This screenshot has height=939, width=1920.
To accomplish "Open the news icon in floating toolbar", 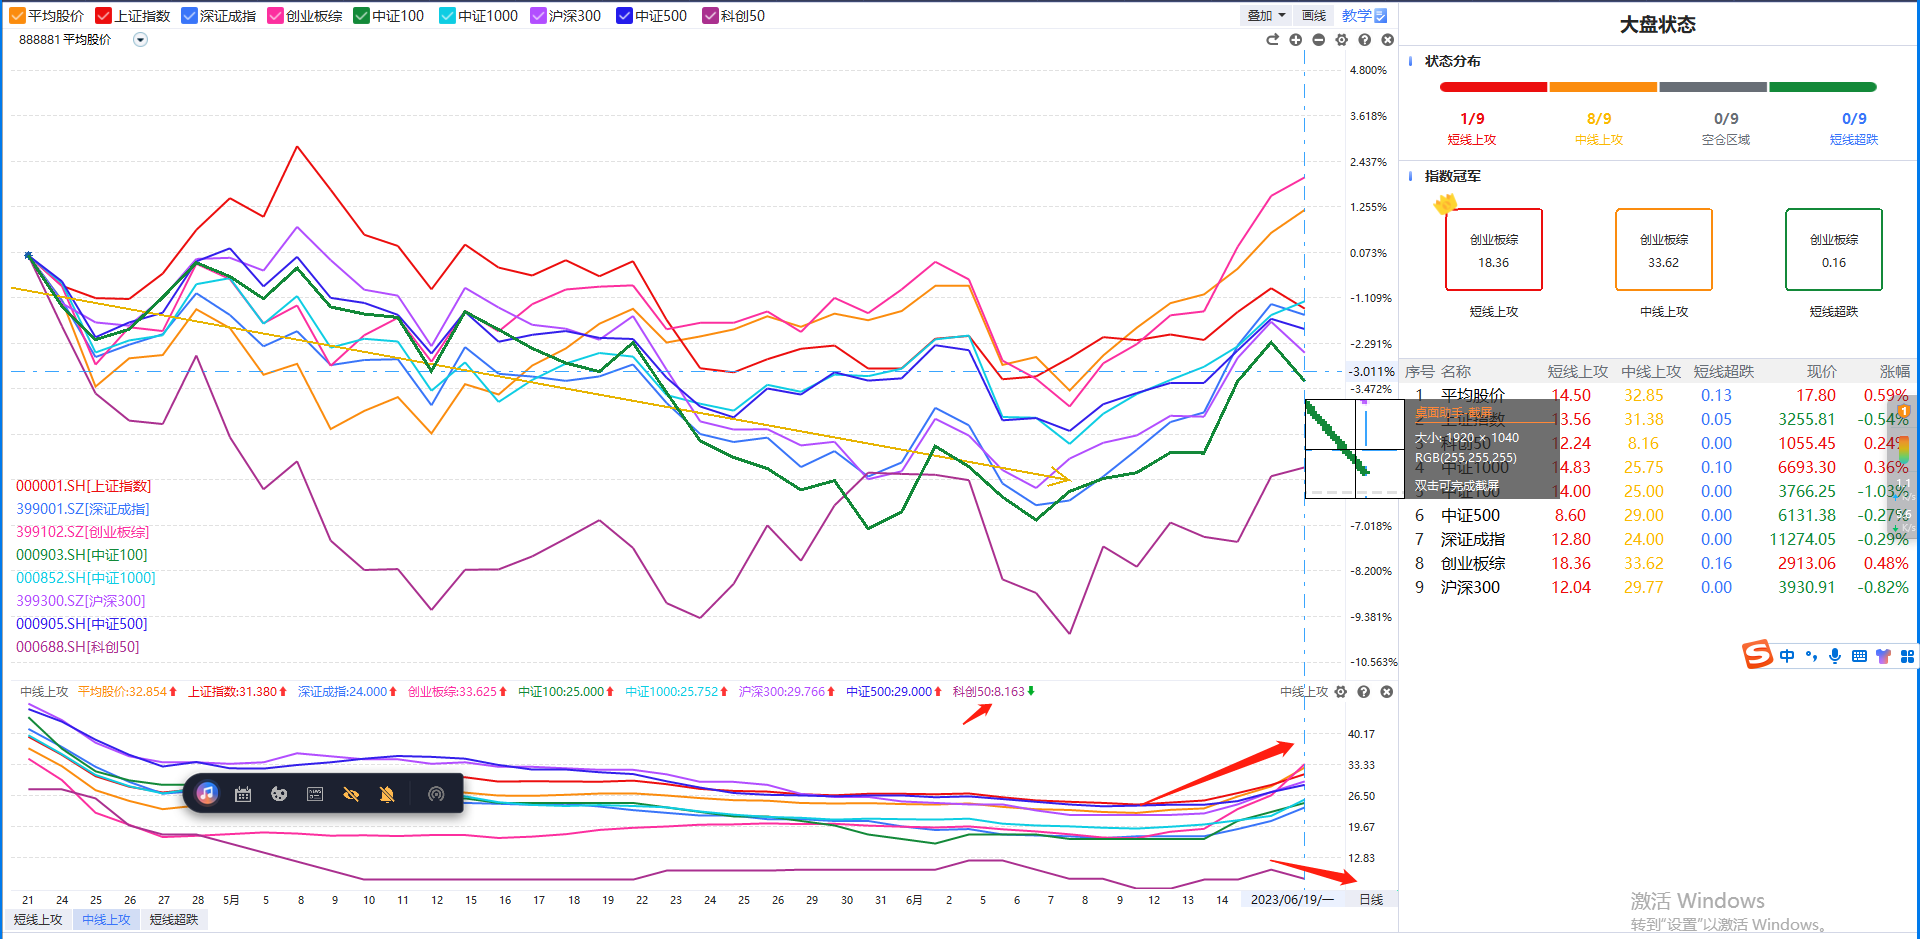I will point(315,794).
